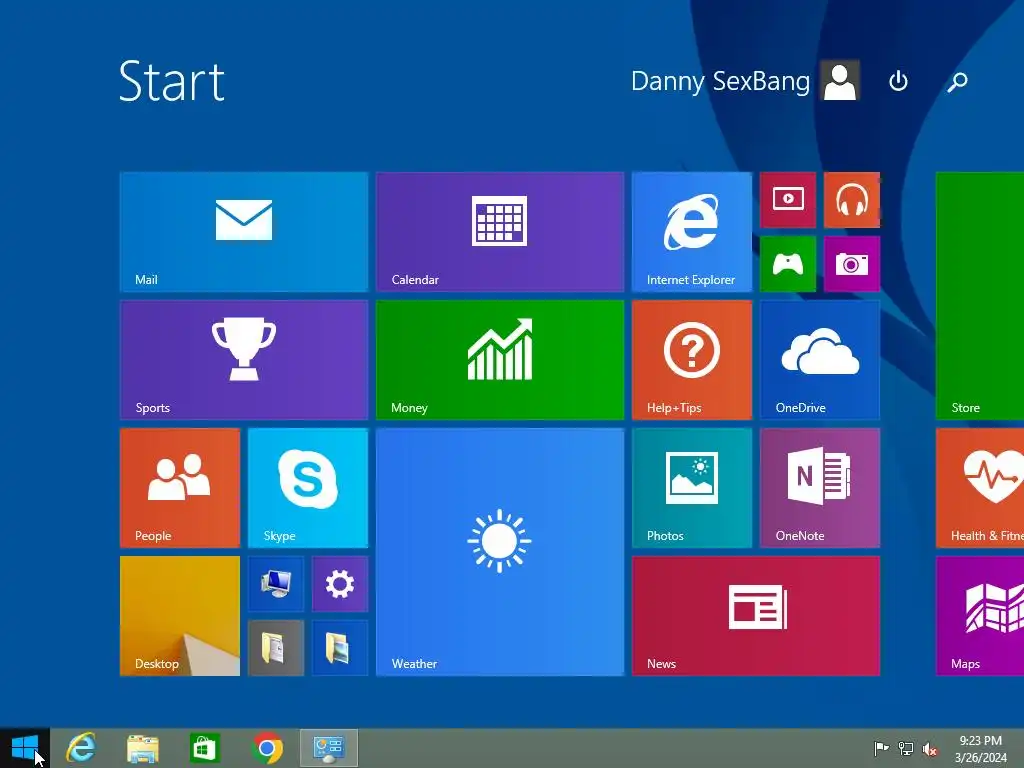Open PC settings gear tile
The width and height of the screenshot is (1024, 768).
pyautogui.click(x=340, y=584)
